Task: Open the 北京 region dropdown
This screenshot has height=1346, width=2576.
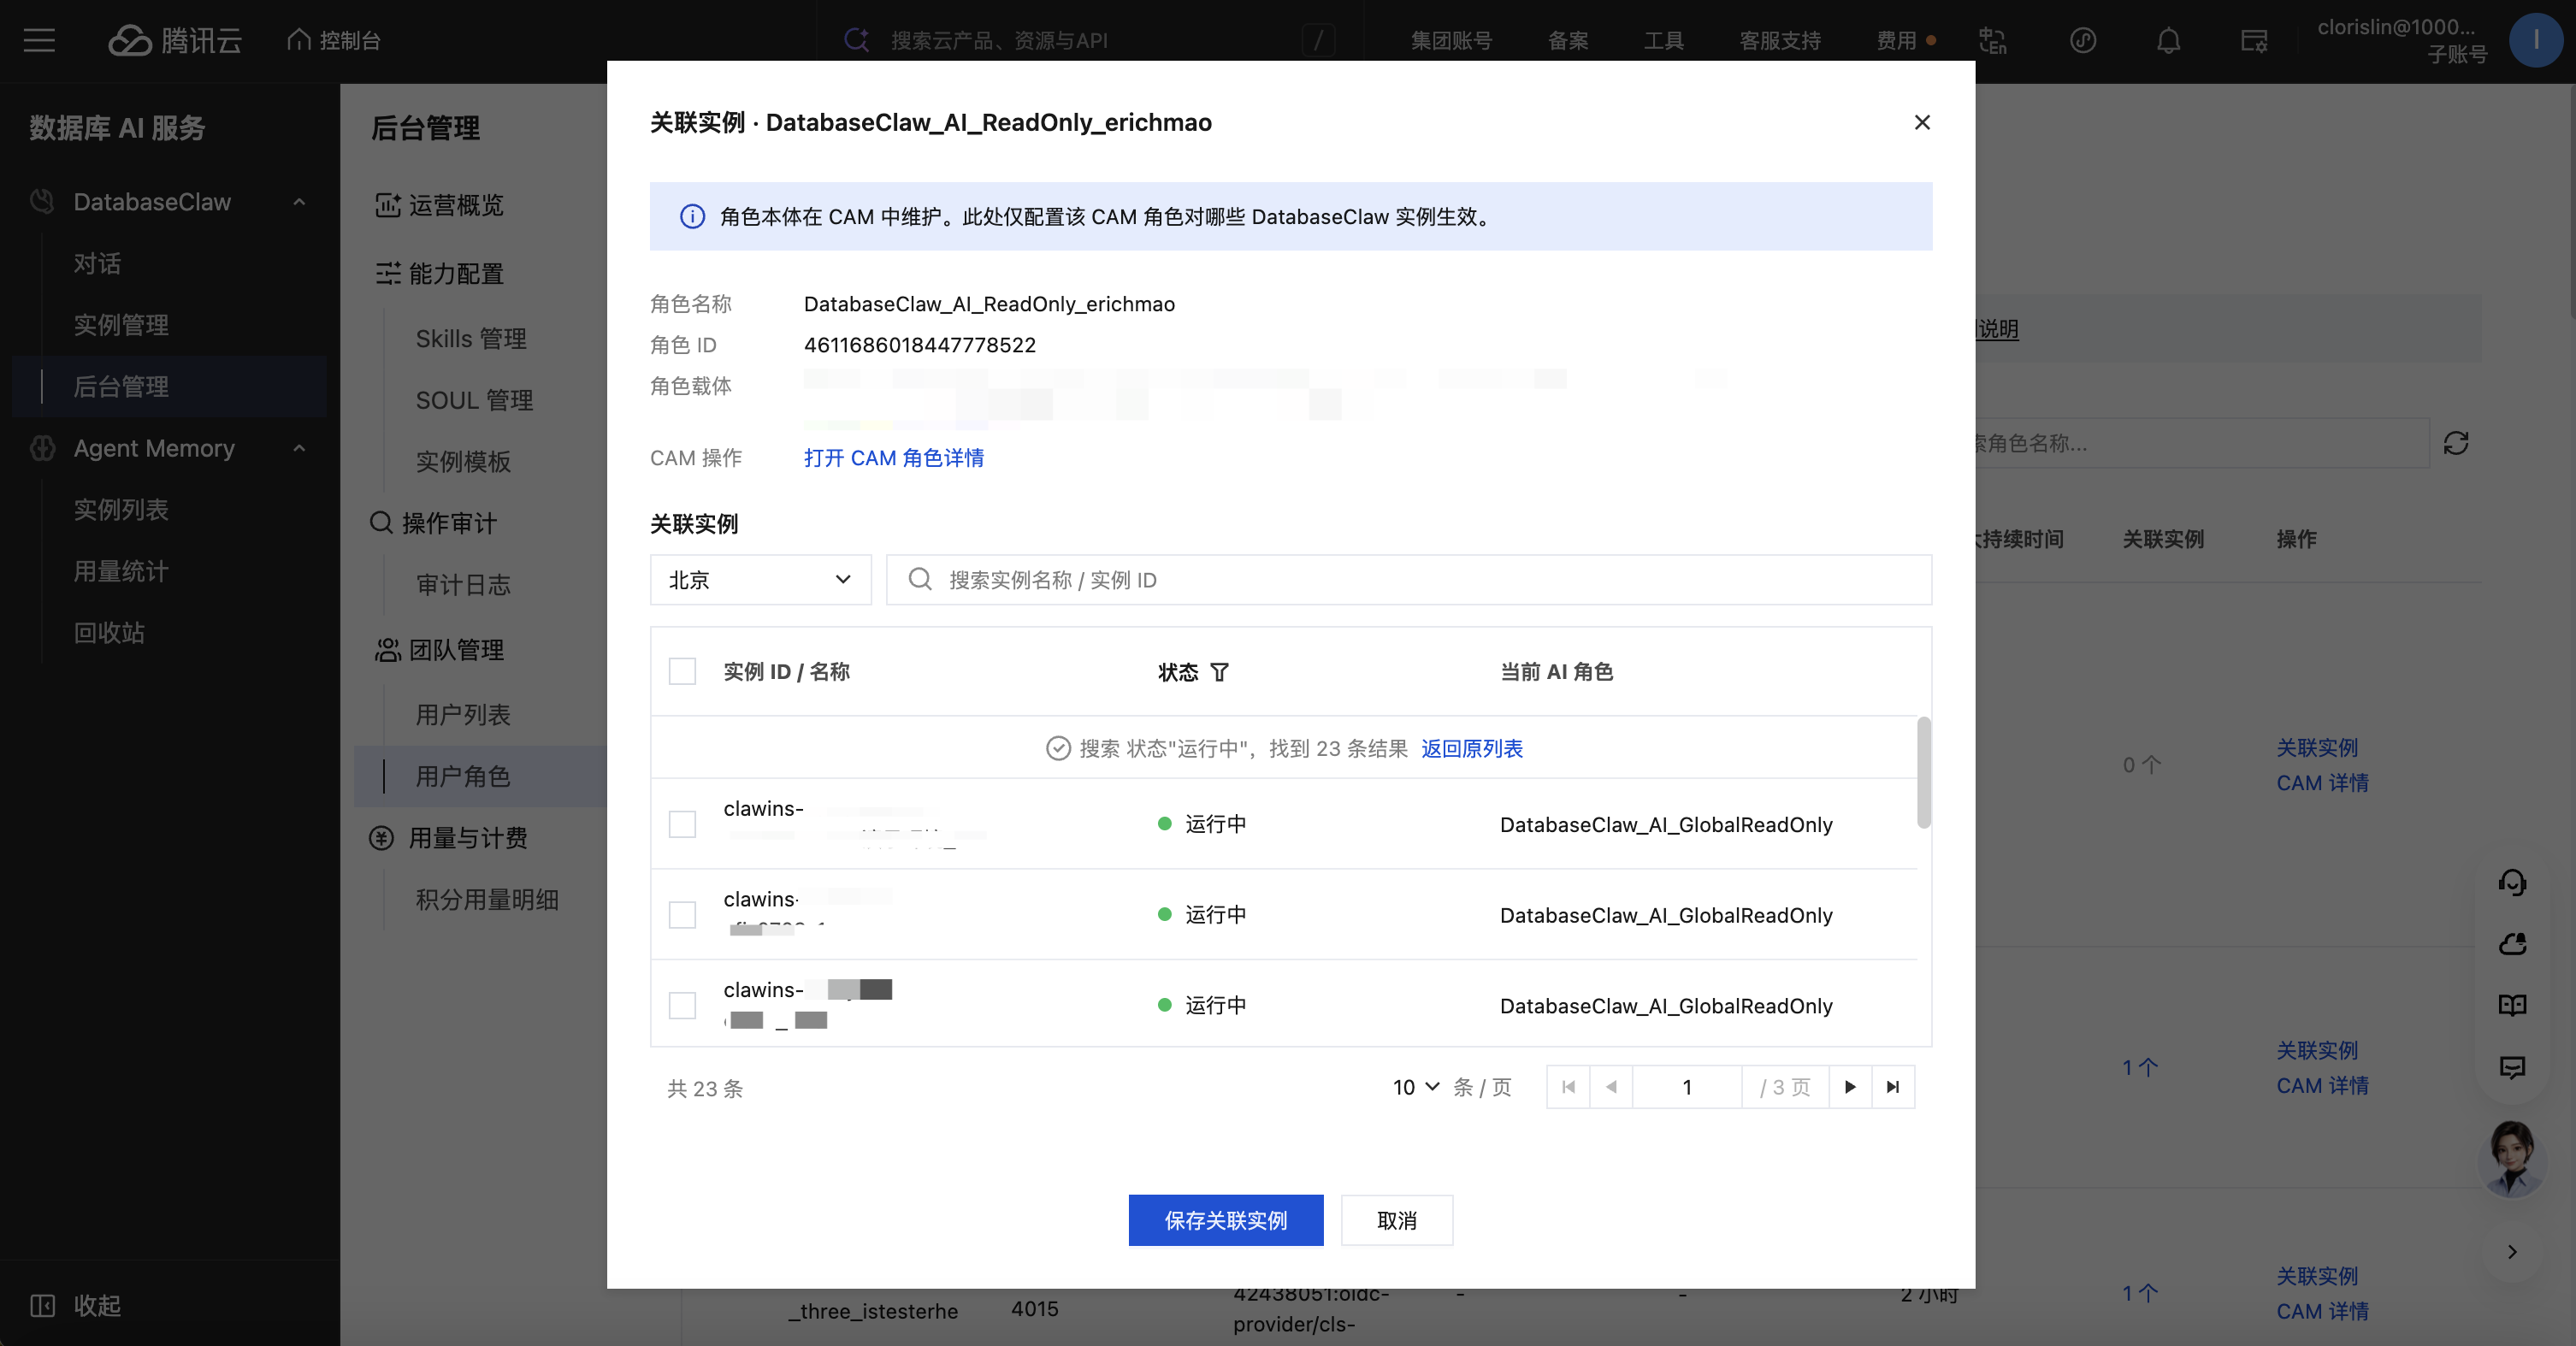Action: (x=760, y=580)
